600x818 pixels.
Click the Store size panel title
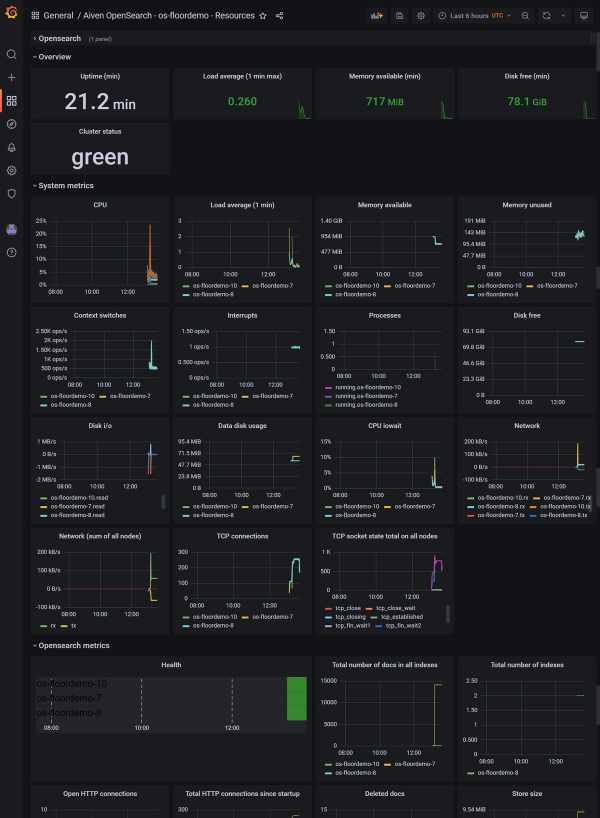[x=526, y=794]
